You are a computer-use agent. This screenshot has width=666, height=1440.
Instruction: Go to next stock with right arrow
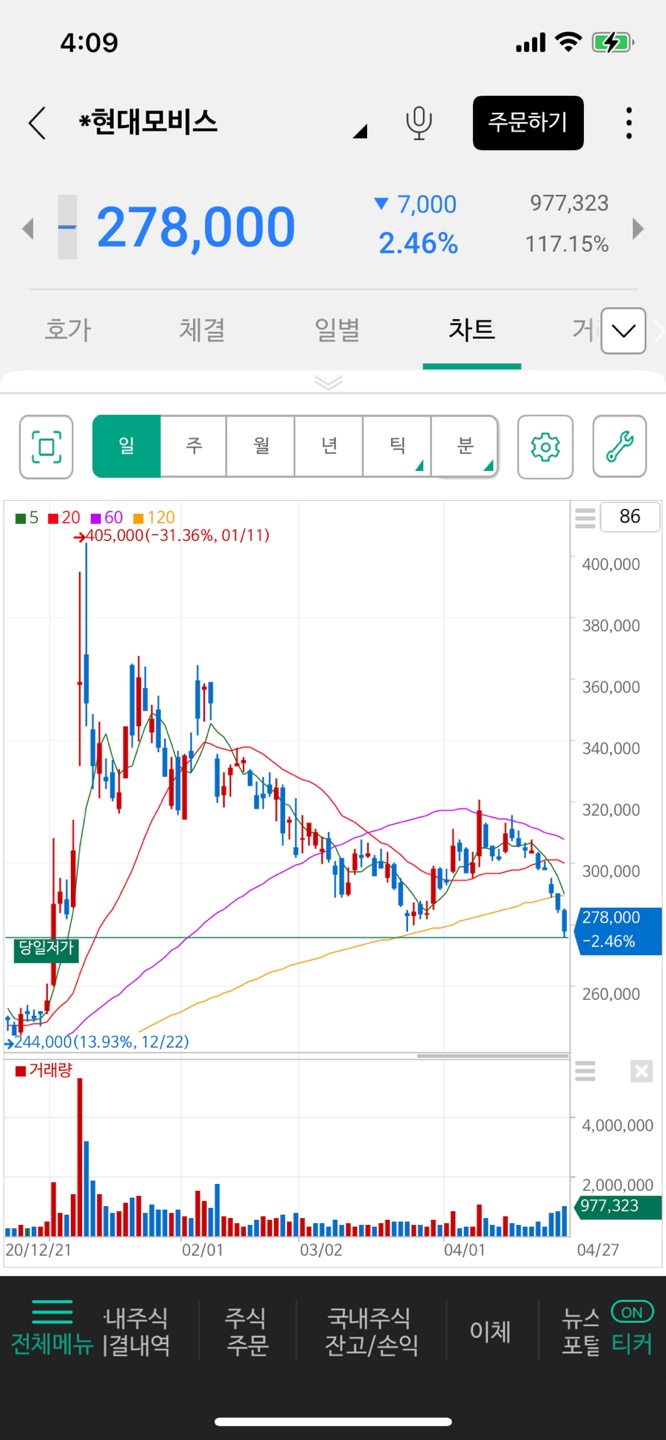(638, 228)
